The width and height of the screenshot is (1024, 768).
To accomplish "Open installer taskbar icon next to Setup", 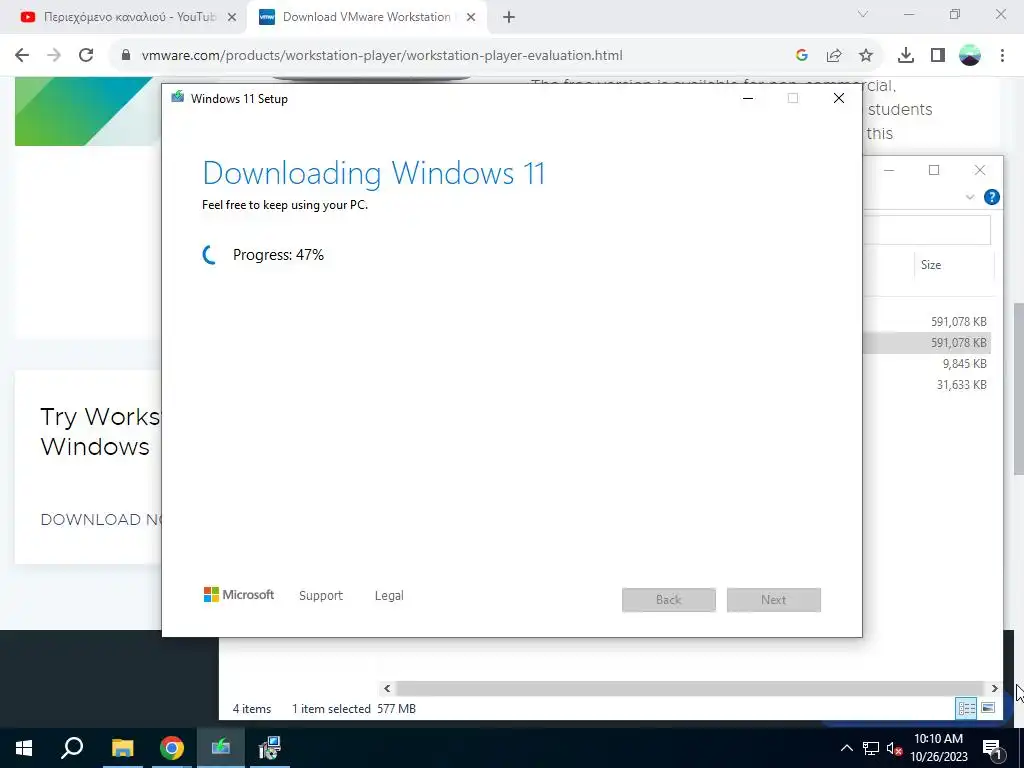I will click(269, 748).
